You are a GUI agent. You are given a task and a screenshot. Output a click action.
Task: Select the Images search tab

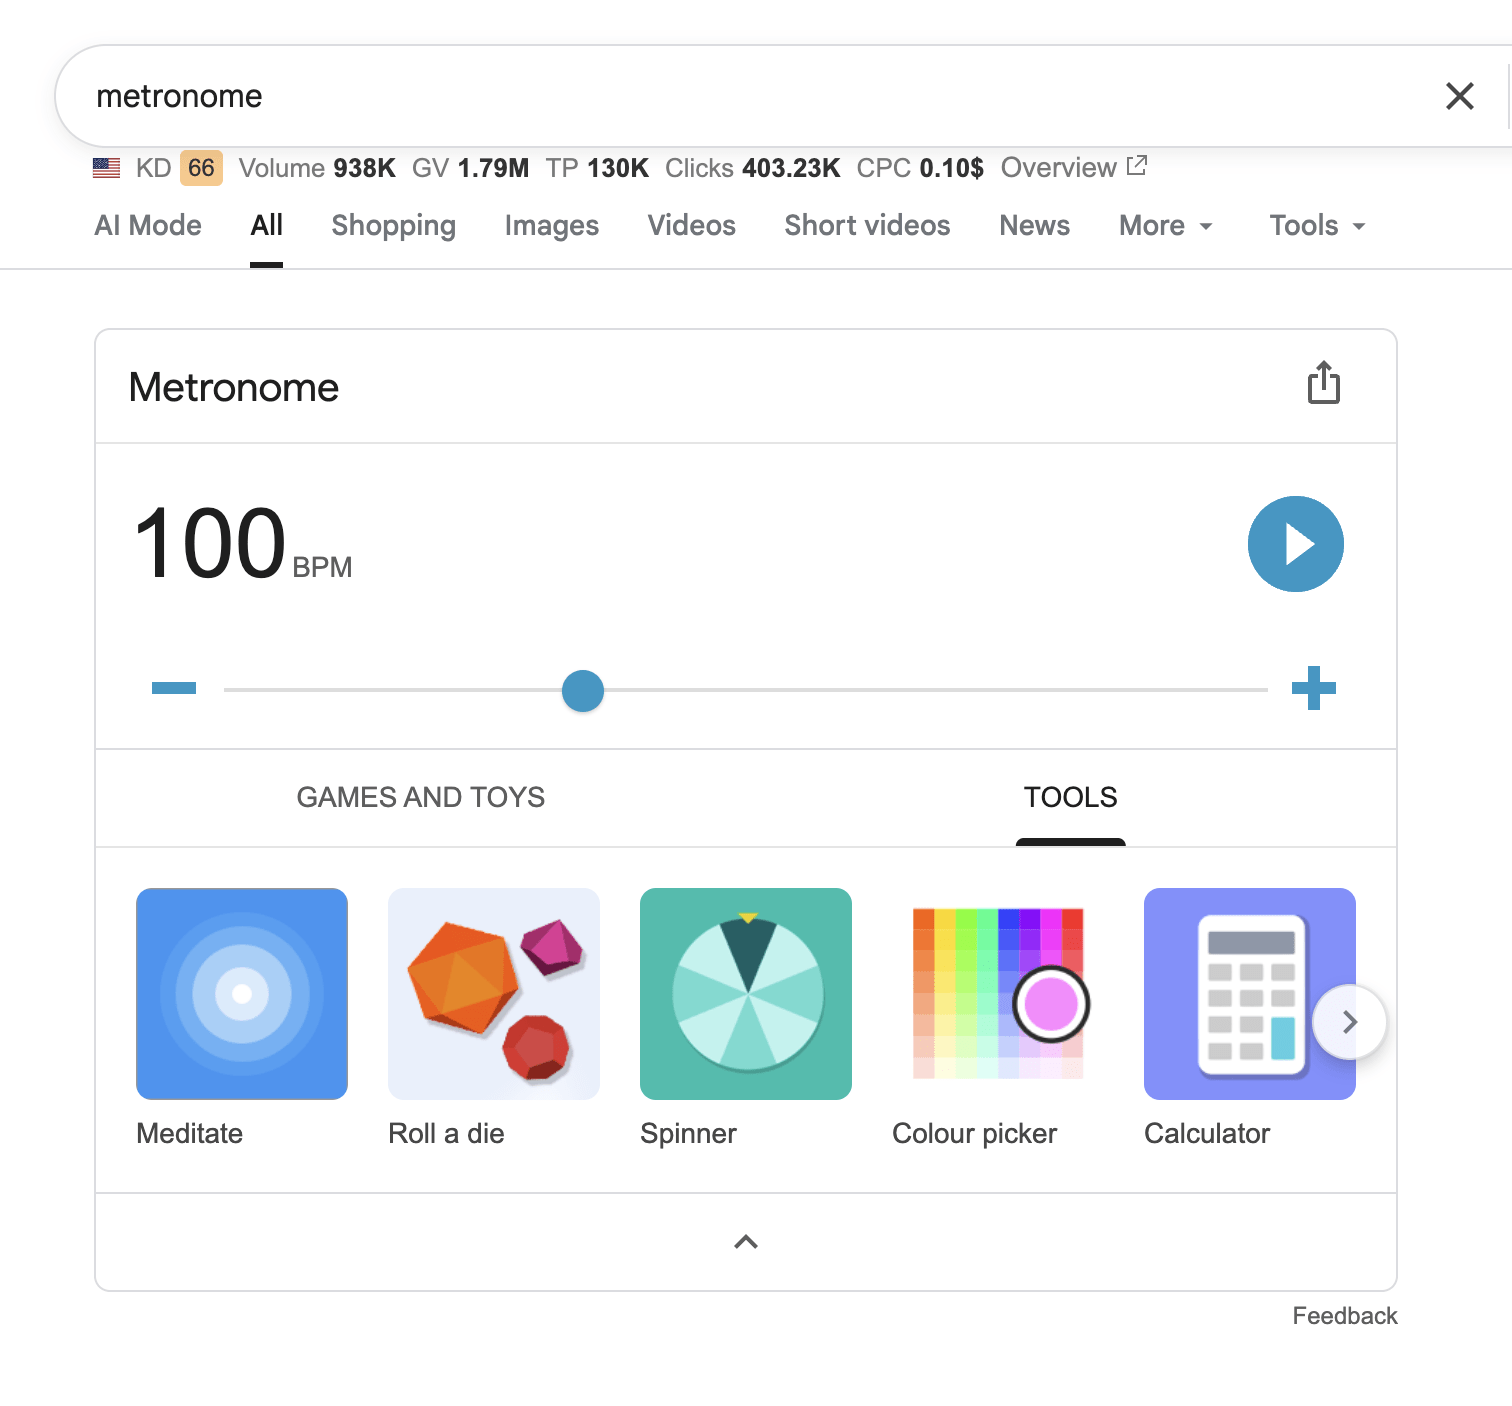(x=551, y=226)
